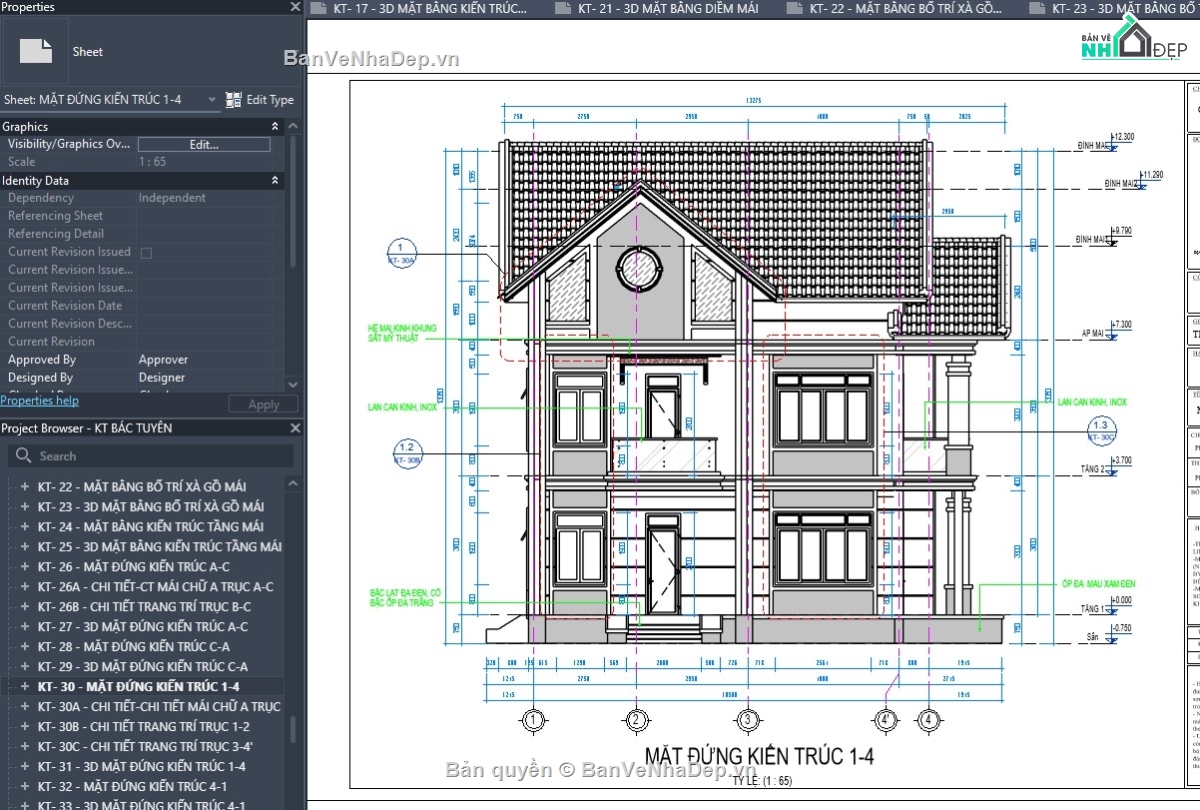The height and width of the screenshot is (810, 1200).
Task: Click the view icon on the KT-22 tab
Action: pos(795,9)
